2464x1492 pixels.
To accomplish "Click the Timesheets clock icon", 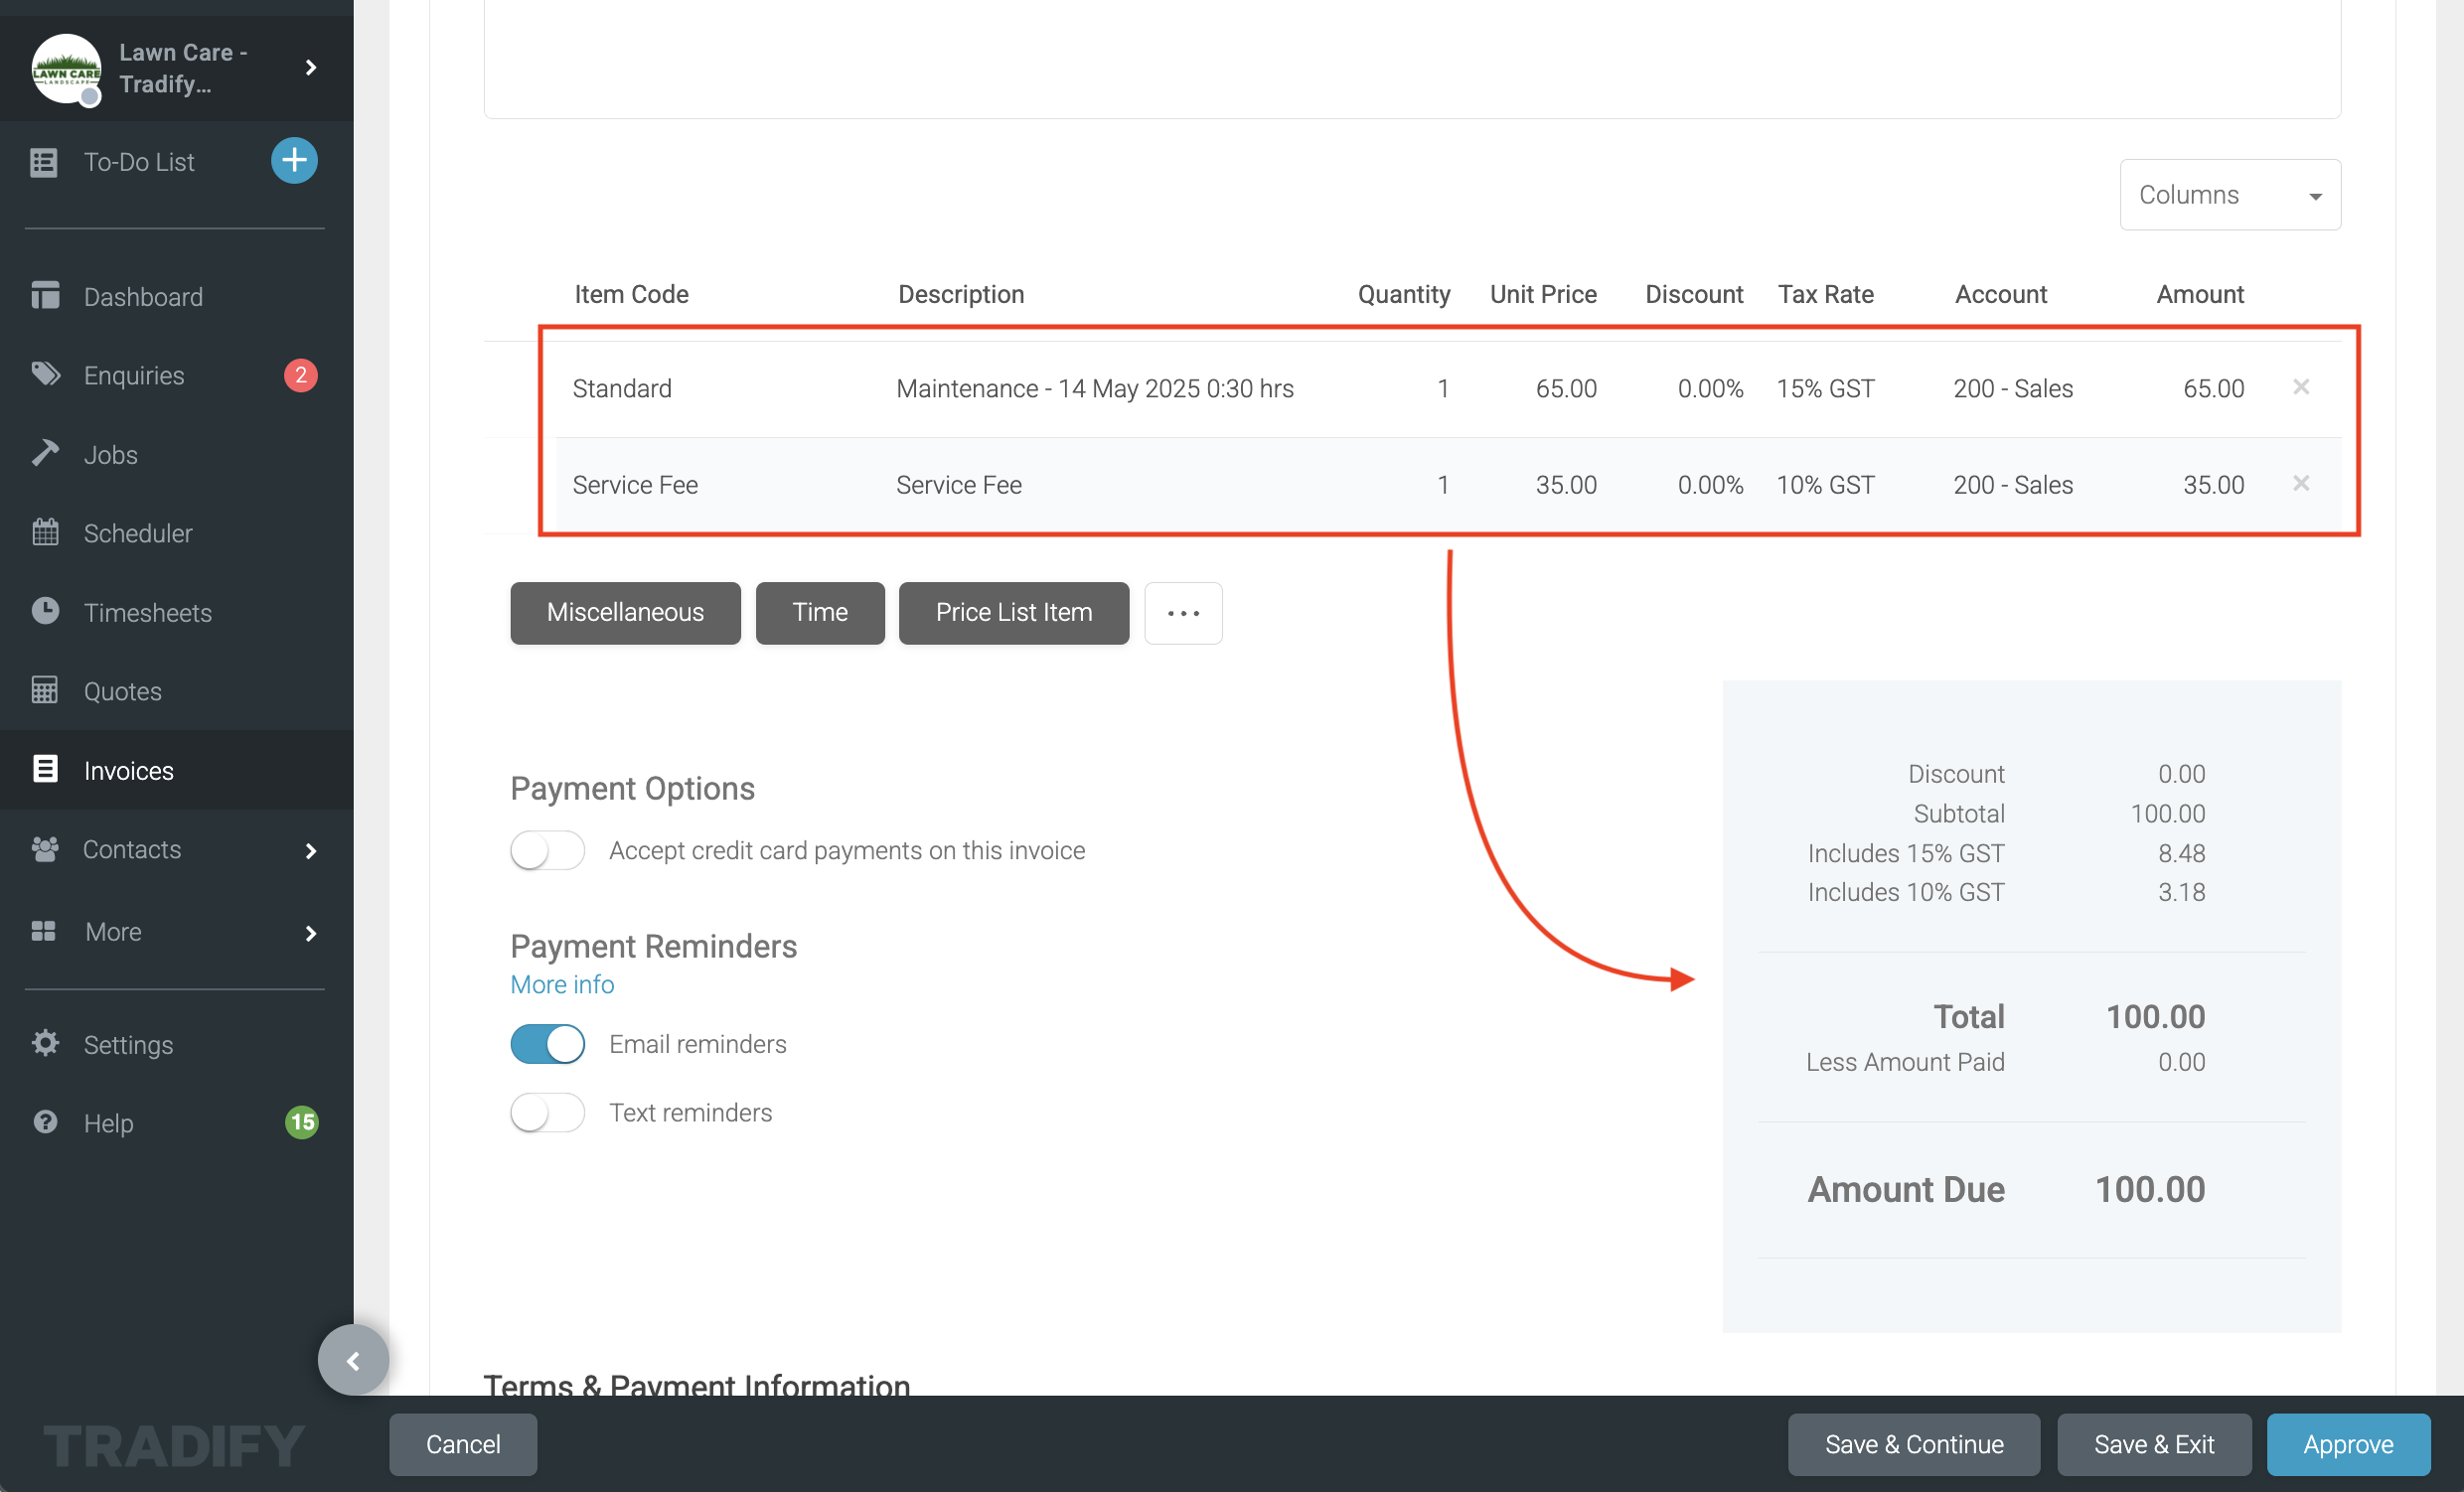I will coord(45,611).
